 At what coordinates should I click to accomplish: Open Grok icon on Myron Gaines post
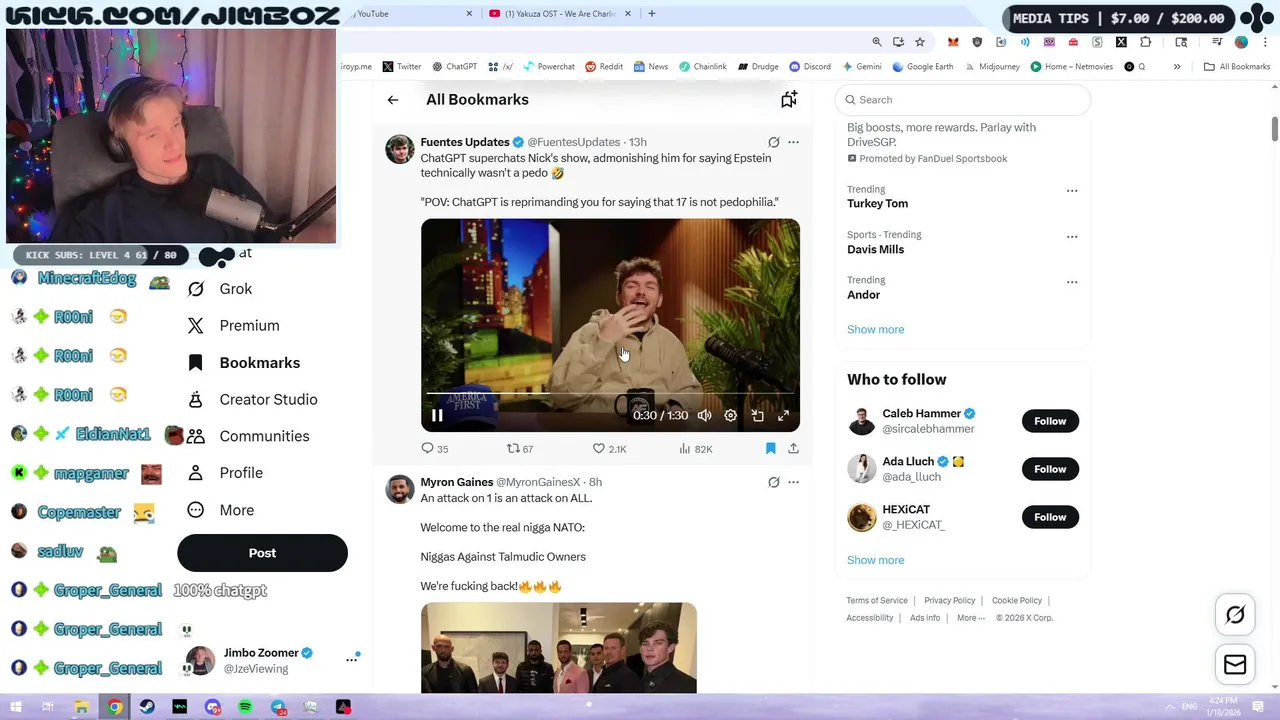pos(773,482)
